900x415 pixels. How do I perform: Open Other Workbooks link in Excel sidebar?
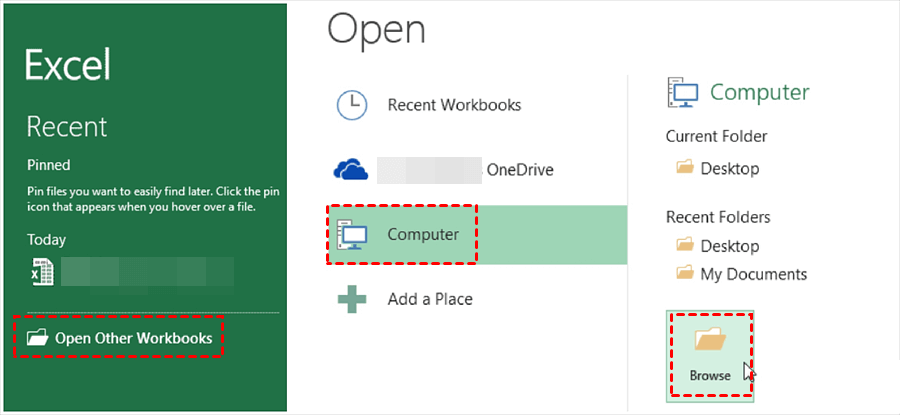click(x=118, y=339)
